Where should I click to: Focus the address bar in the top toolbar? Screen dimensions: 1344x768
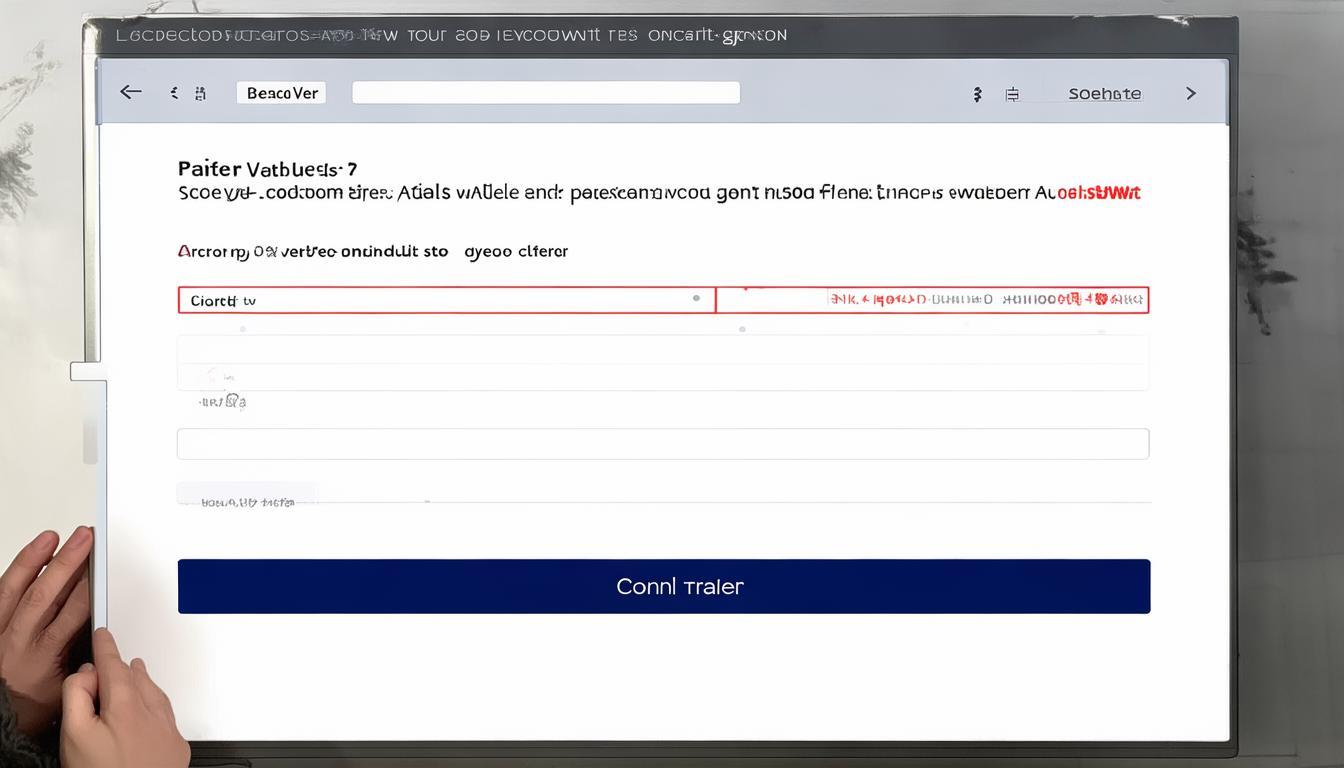546,93
